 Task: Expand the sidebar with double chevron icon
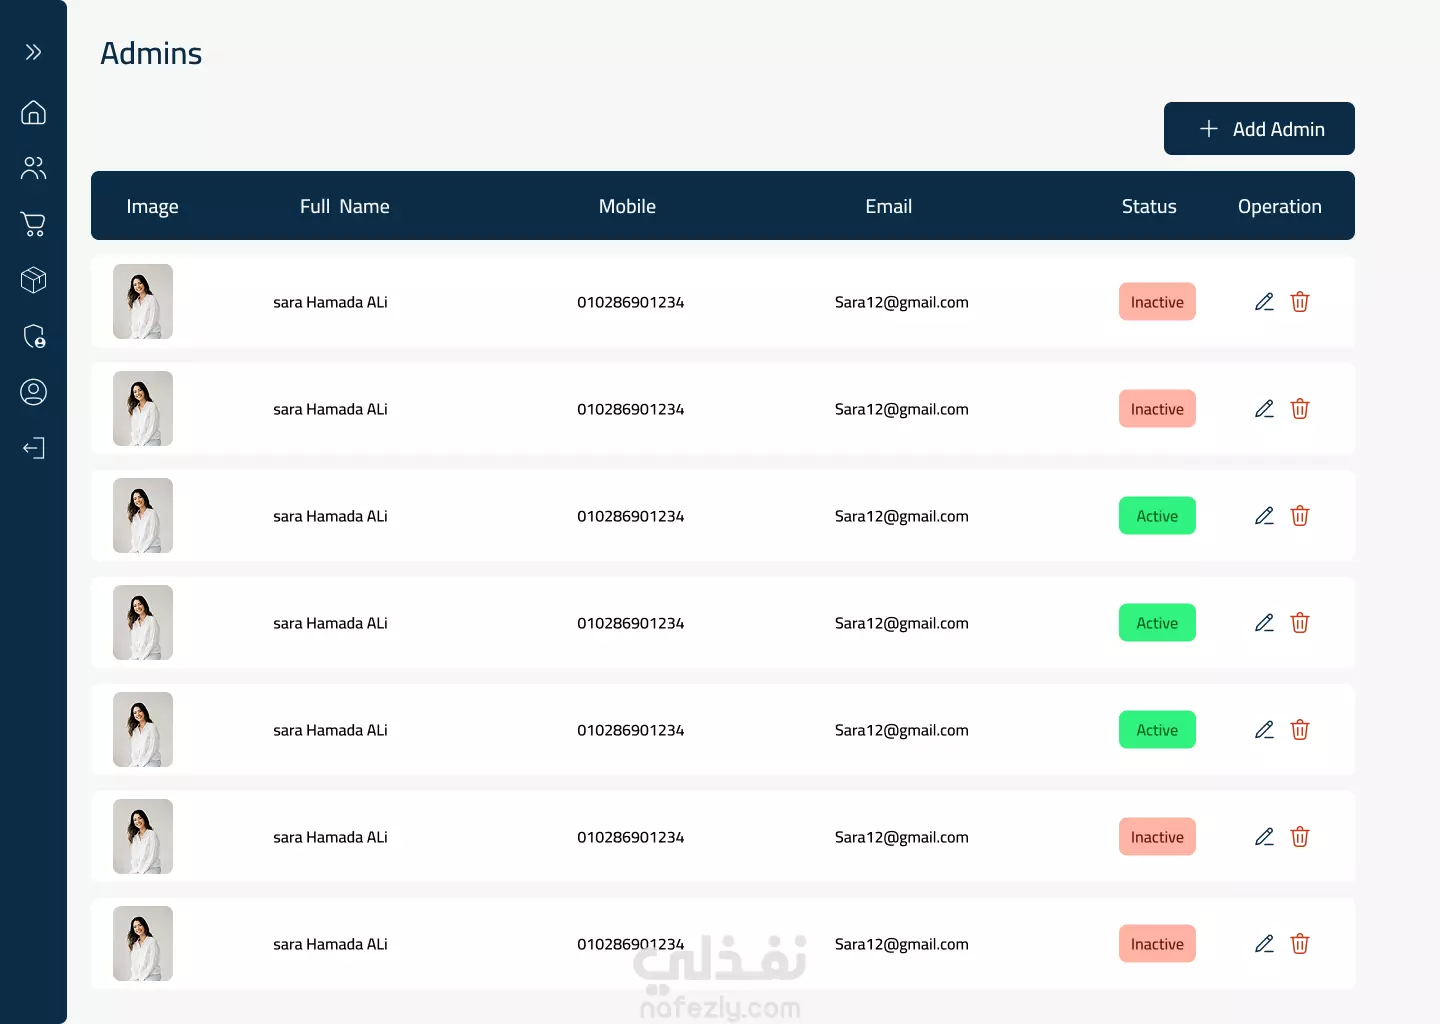[x=33, y=52]
